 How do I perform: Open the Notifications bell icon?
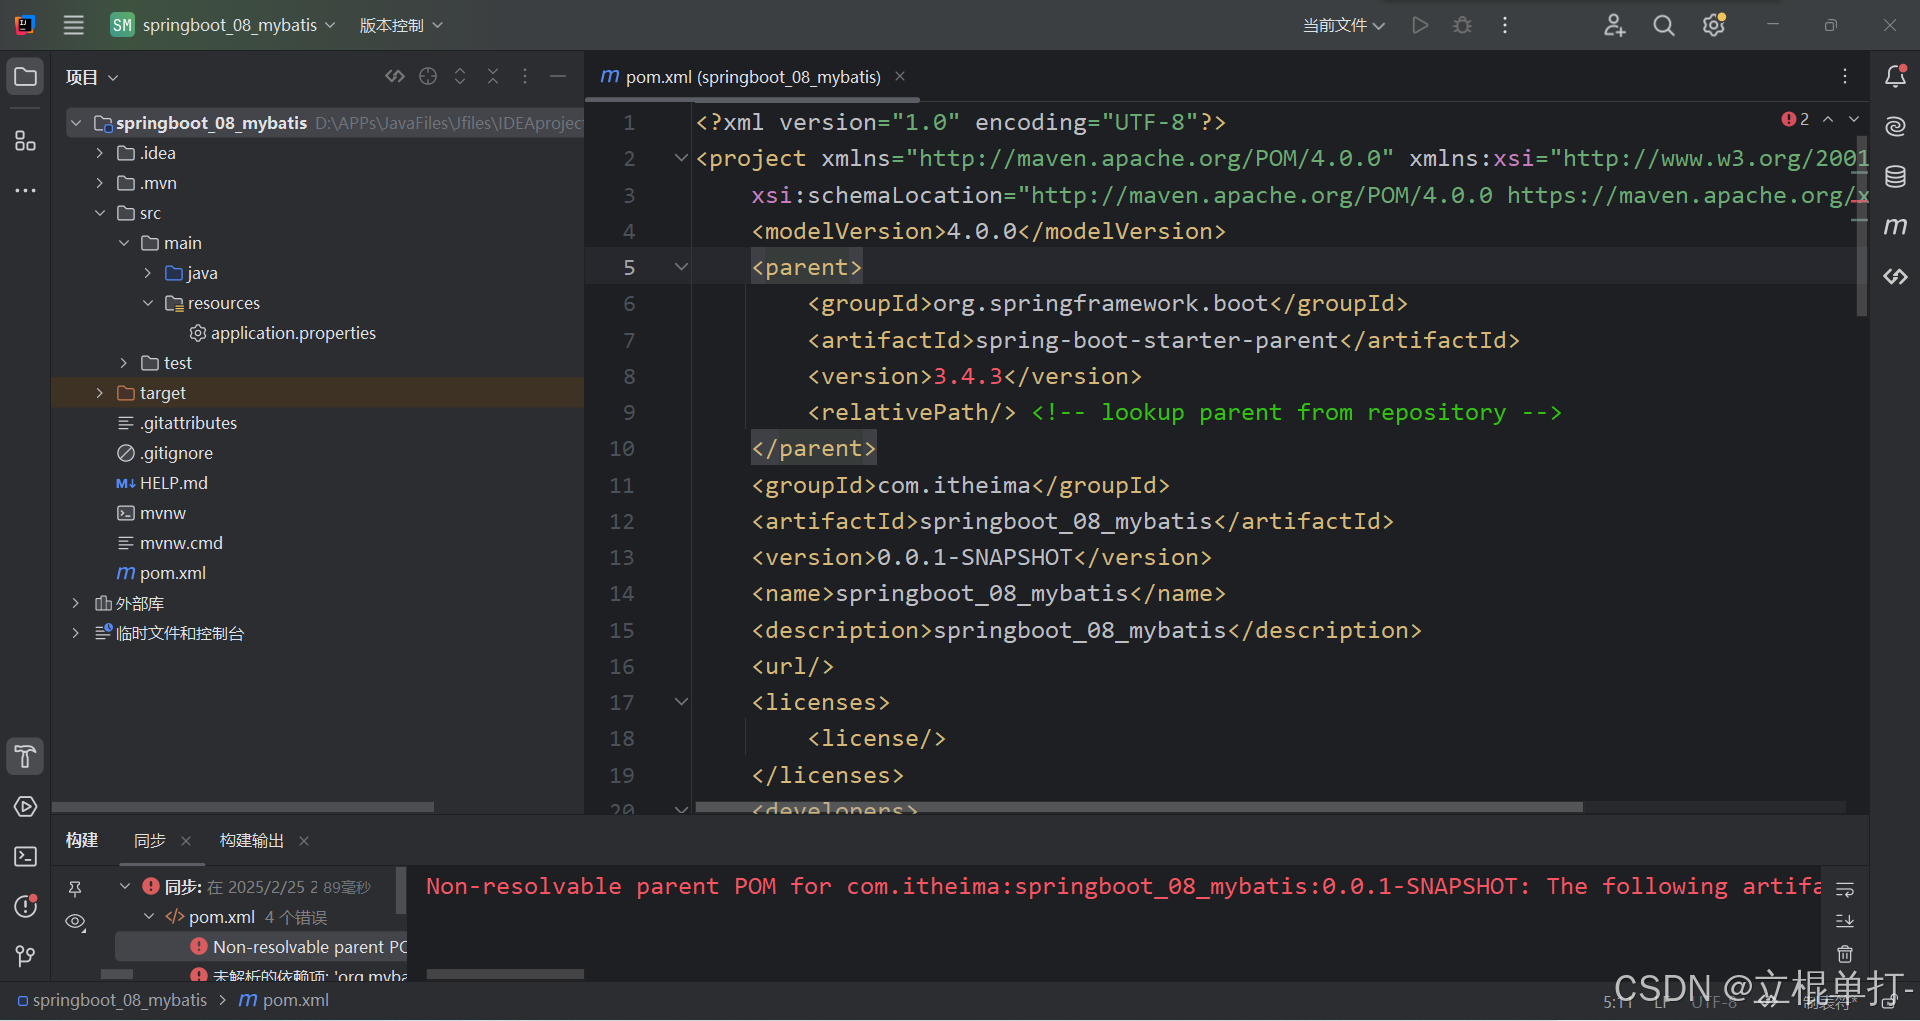coord(1895,76)
